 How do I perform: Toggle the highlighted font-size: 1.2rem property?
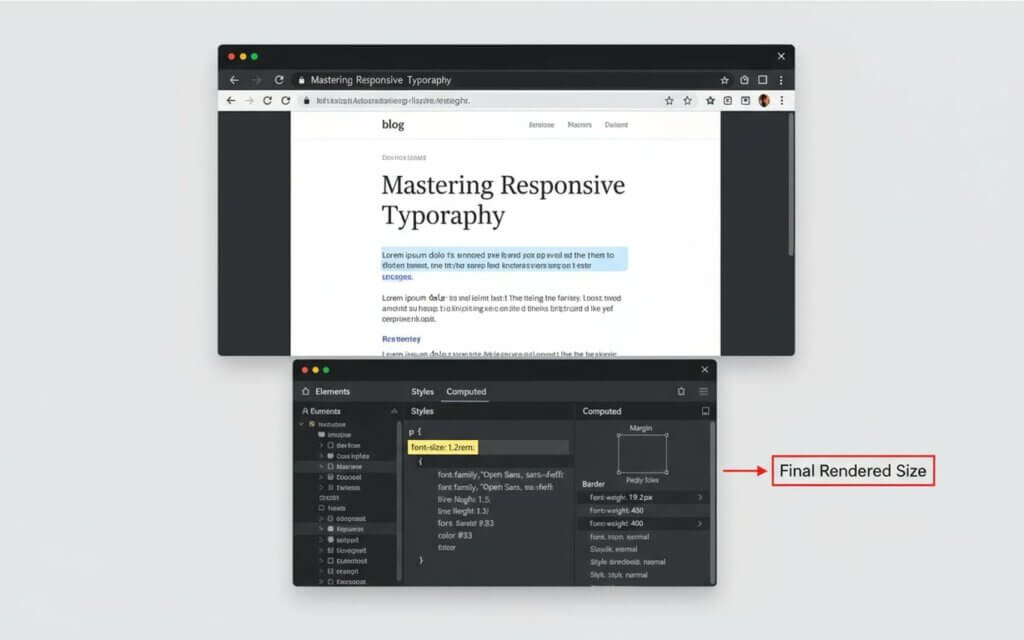tap(443, 447)
